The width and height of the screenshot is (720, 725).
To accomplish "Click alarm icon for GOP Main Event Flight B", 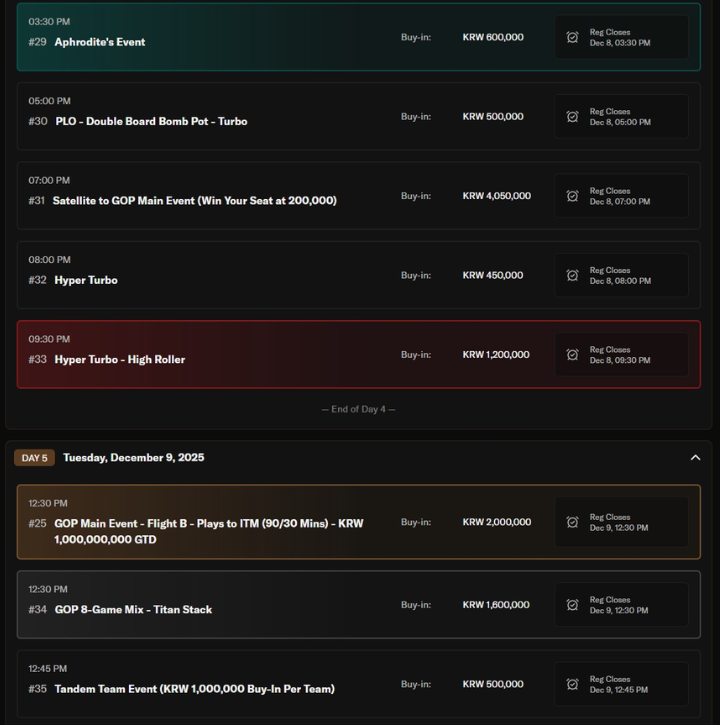I will [x=572, y=522].
